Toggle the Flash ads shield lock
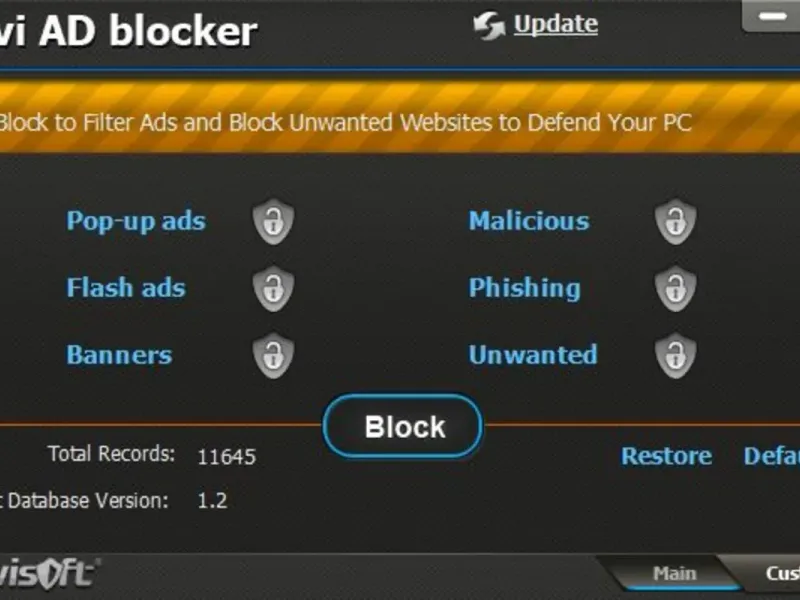800x600 pixels. coord(273,288)
